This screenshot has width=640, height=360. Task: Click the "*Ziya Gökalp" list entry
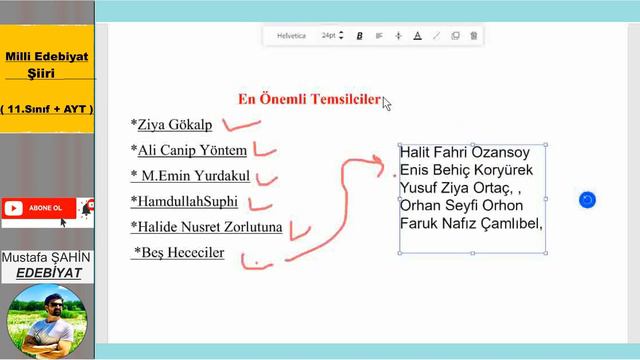171,124
